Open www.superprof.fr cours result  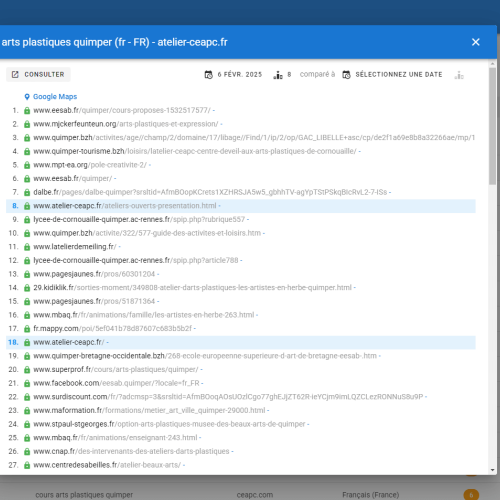click(x=116, y=370)
